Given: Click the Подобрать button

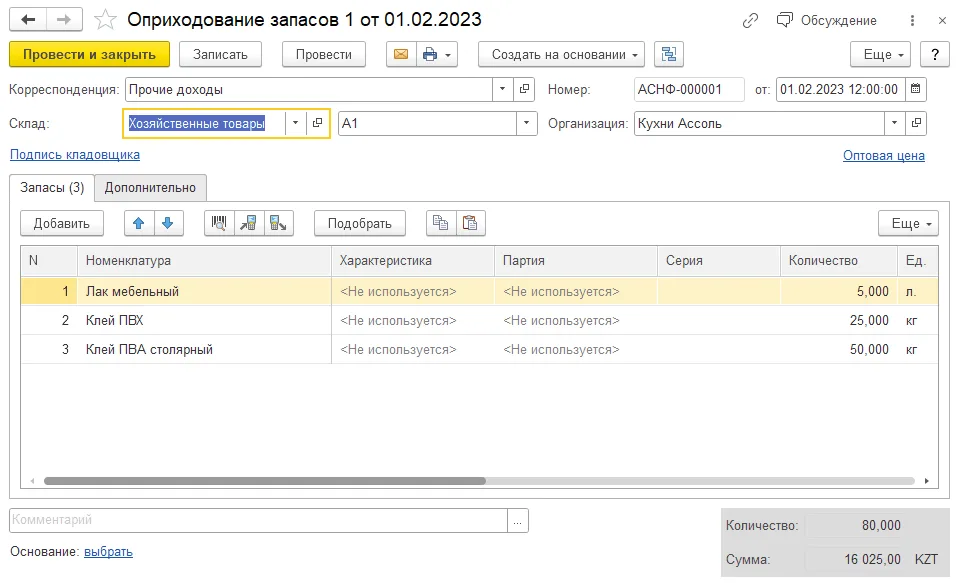Looking at the screenshot, I should pos(360,223).
